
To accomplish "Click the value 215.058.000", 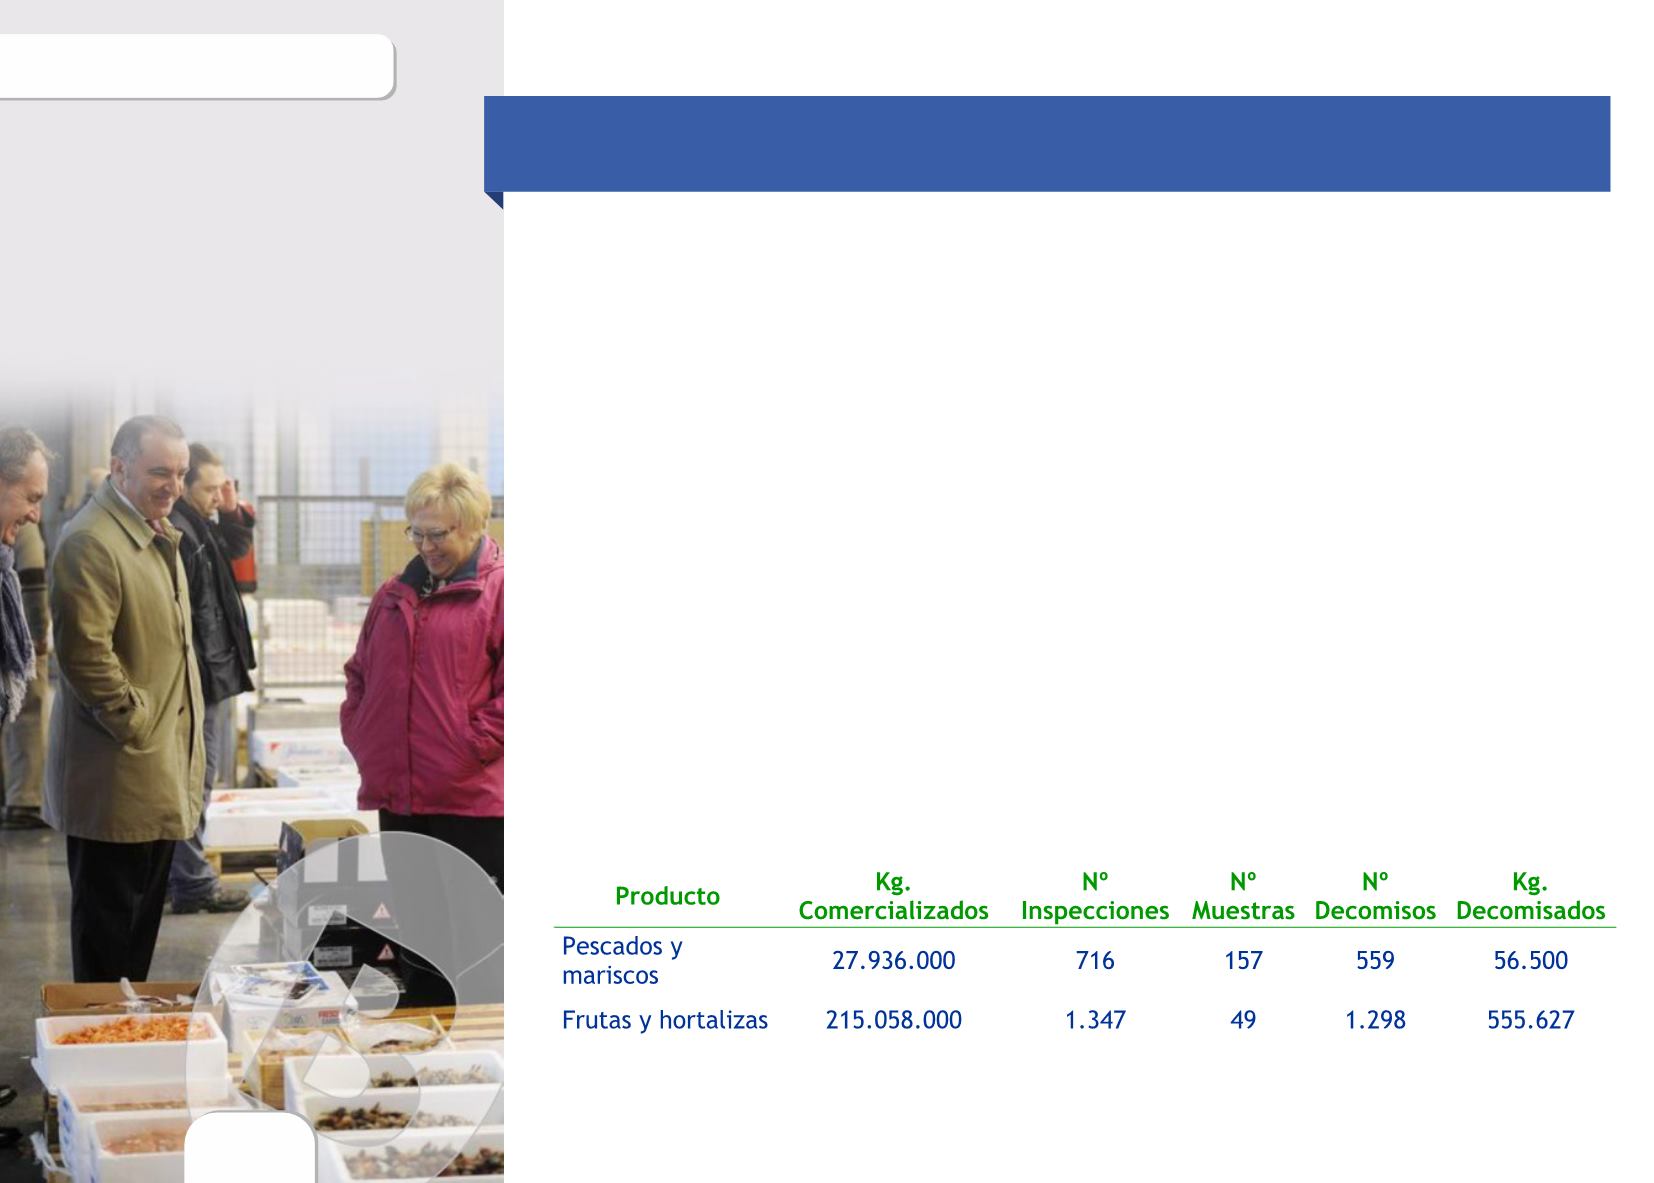I will [893, 1020].
